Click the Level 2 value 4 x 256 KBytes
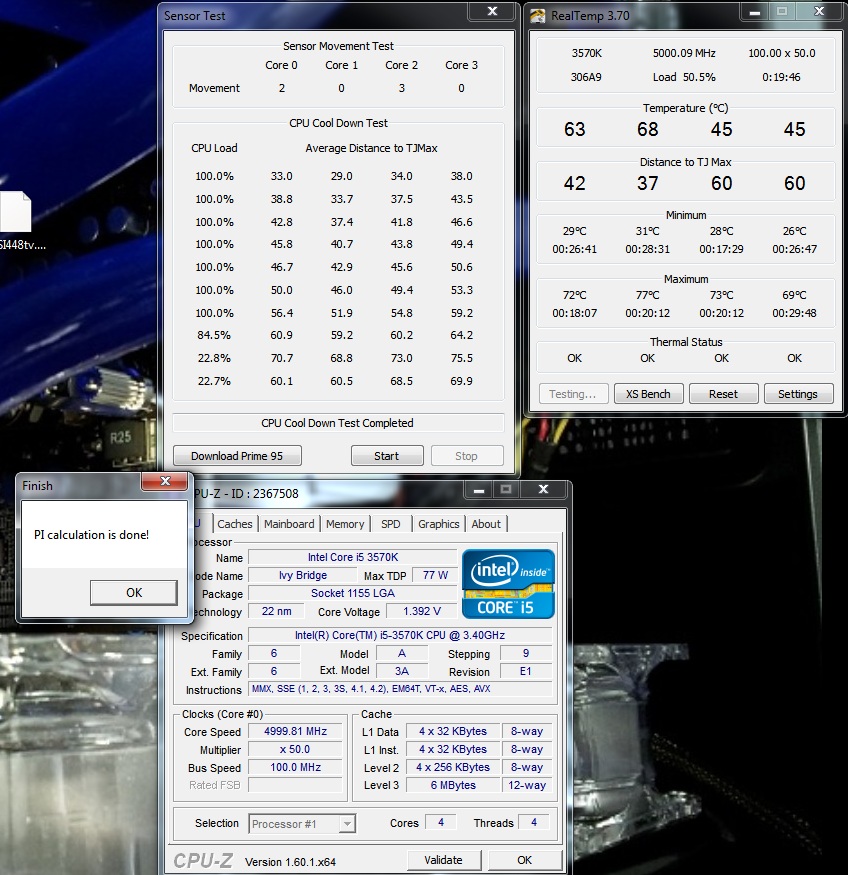 point(453,767)
